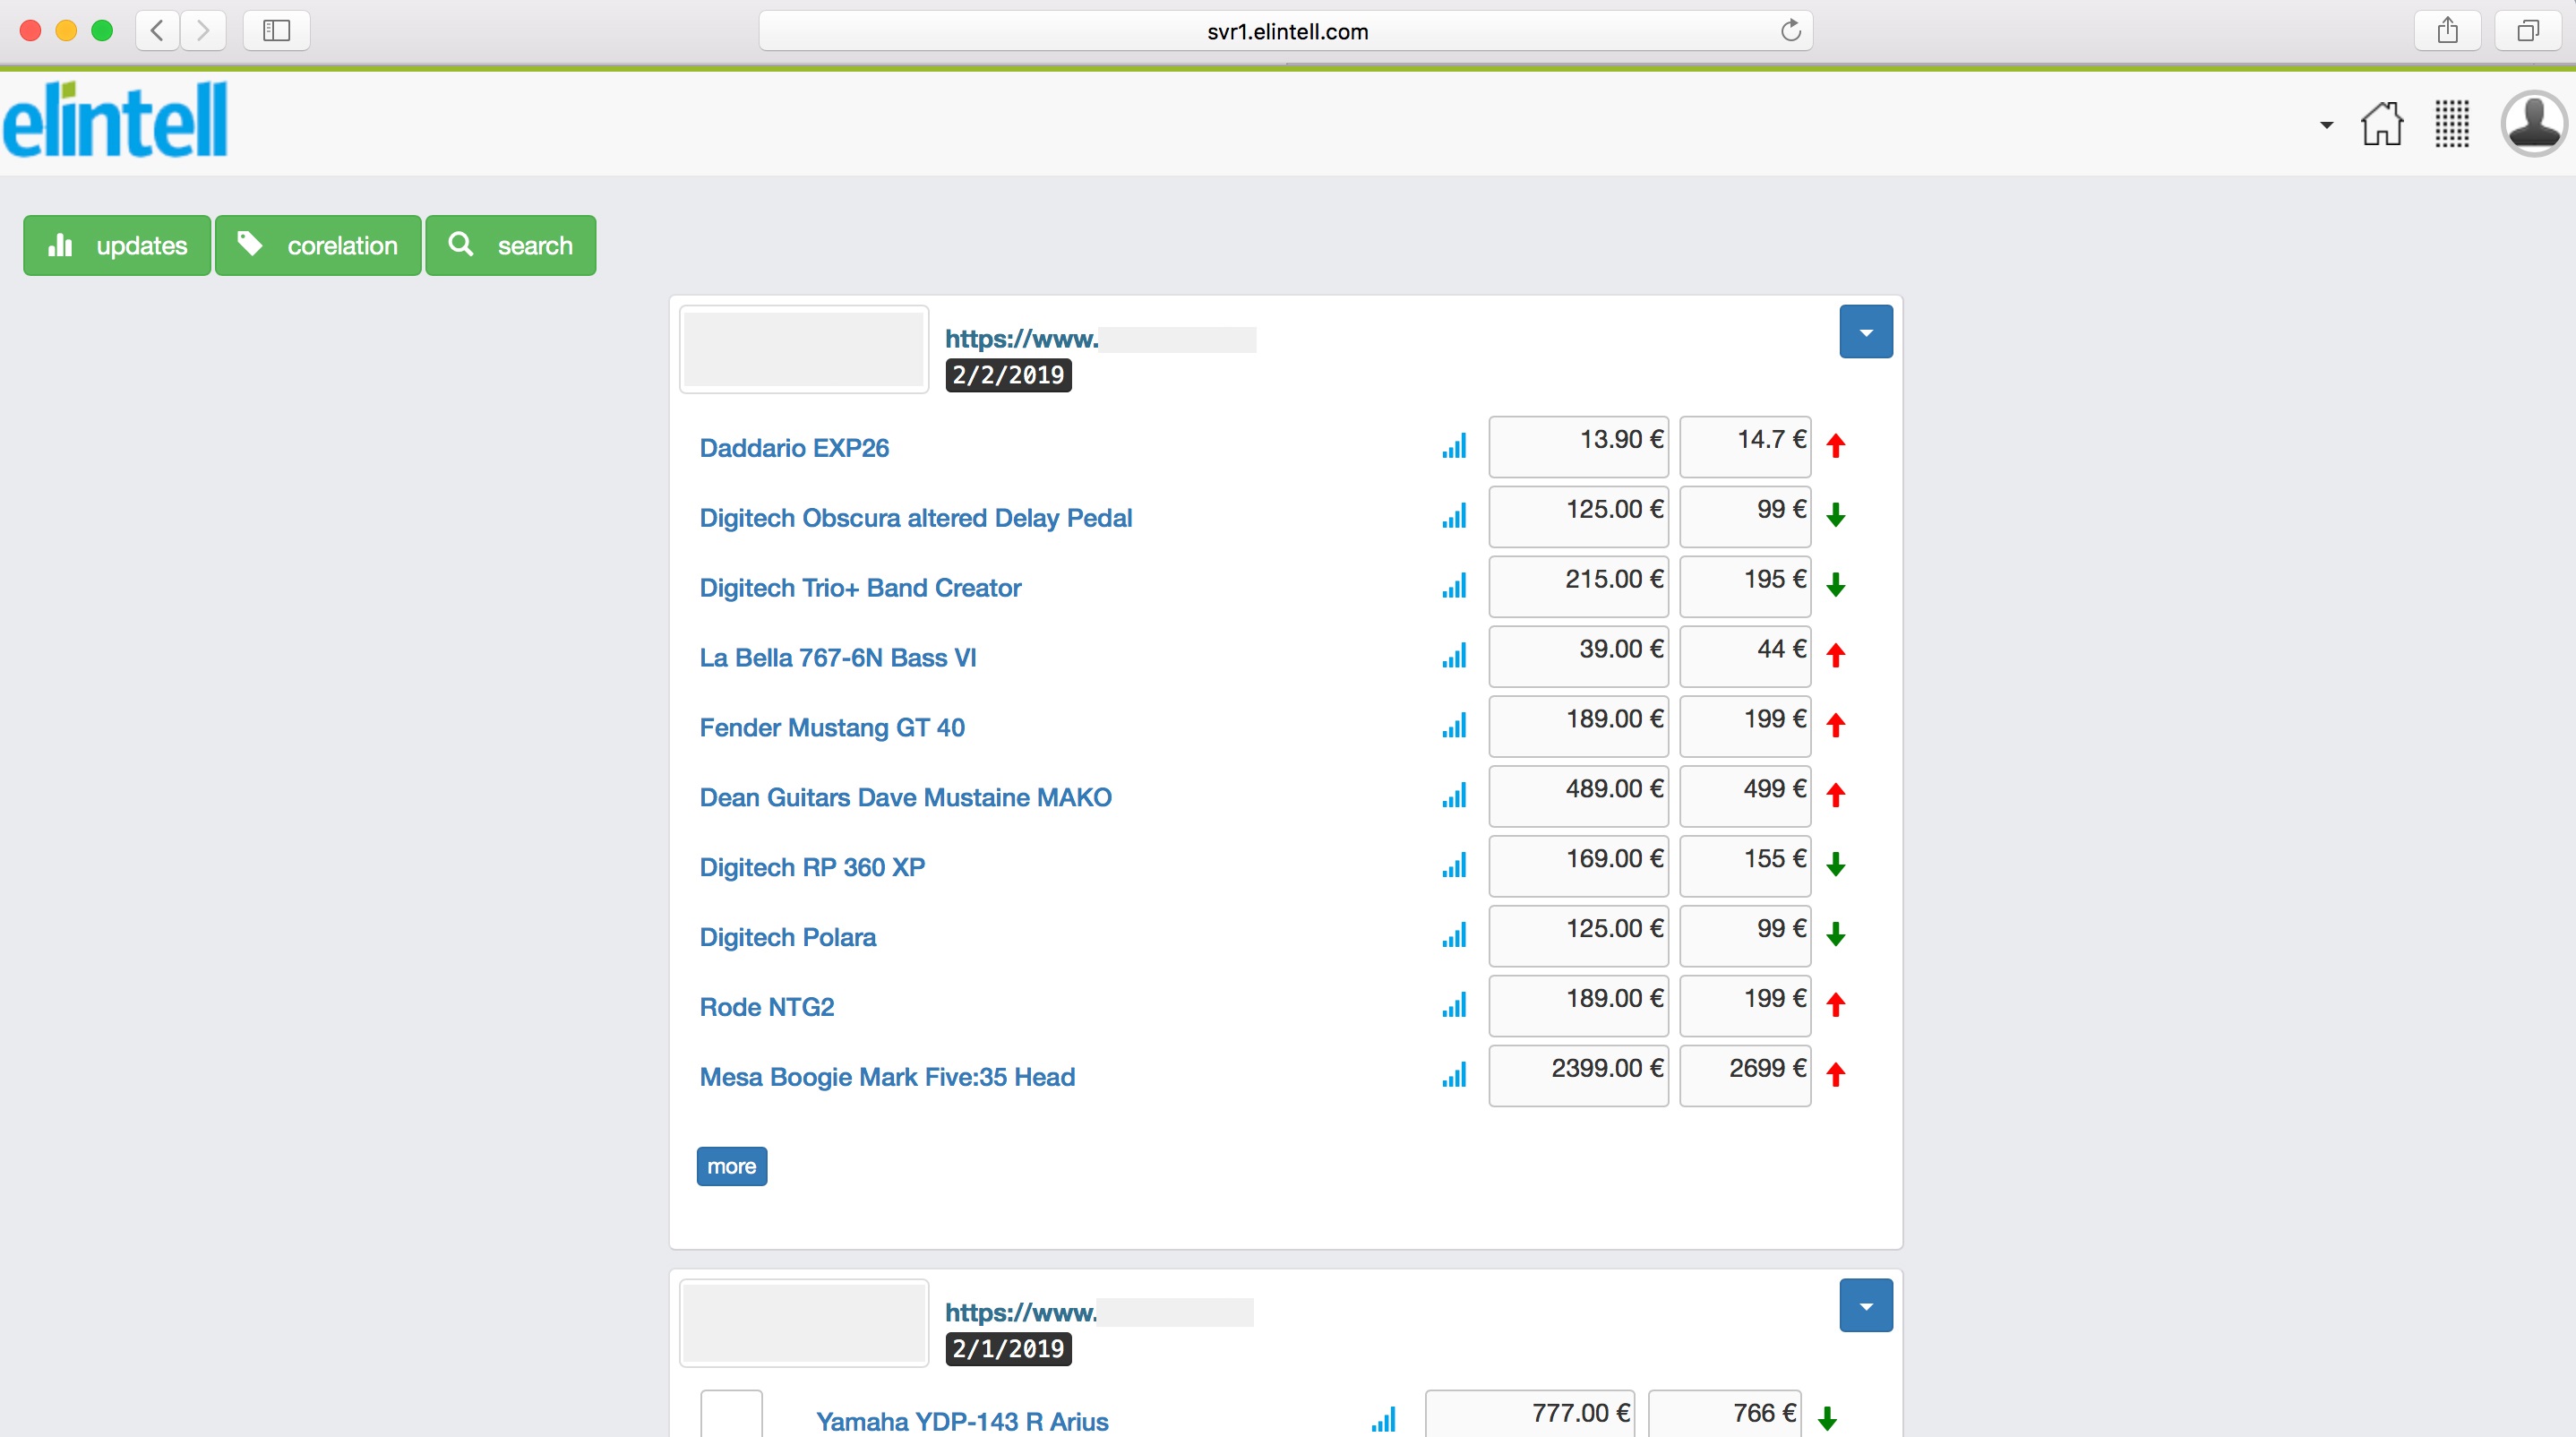This screenshot has width=2576, height=1437.
Task: Click the elintell logo
Action: click(115, 120)
